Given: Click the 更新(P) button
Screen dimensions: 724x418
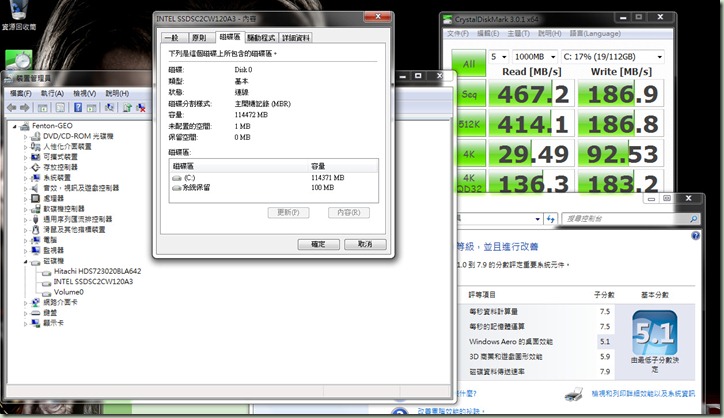Looking at the screenshot, I should point(289,212).
